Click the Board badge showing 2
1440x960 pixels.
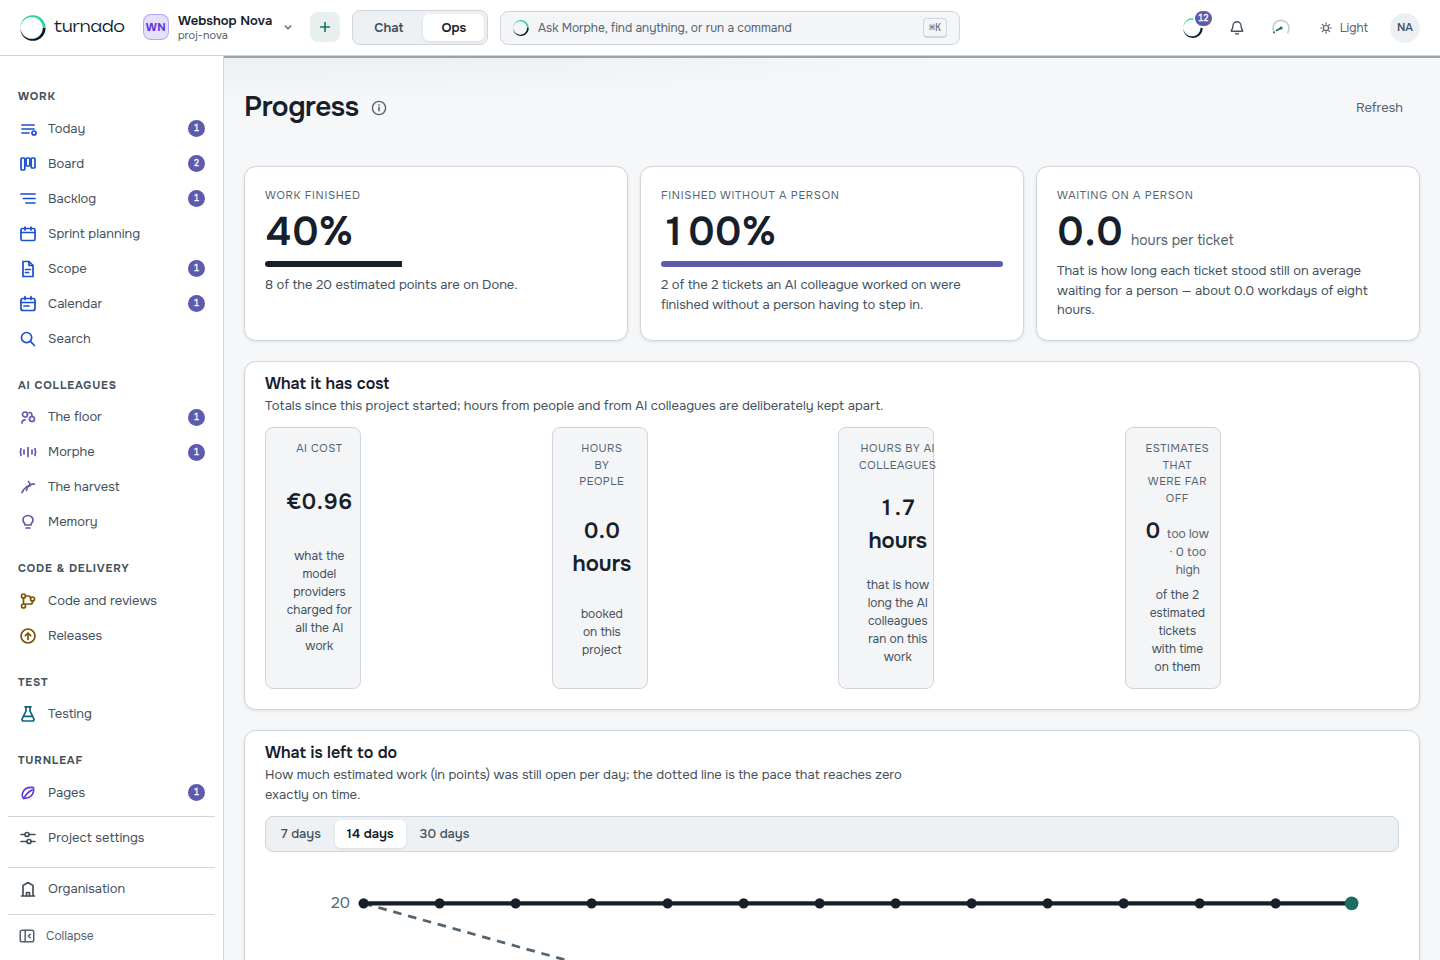pyautogui.click(x=197, y=163)
